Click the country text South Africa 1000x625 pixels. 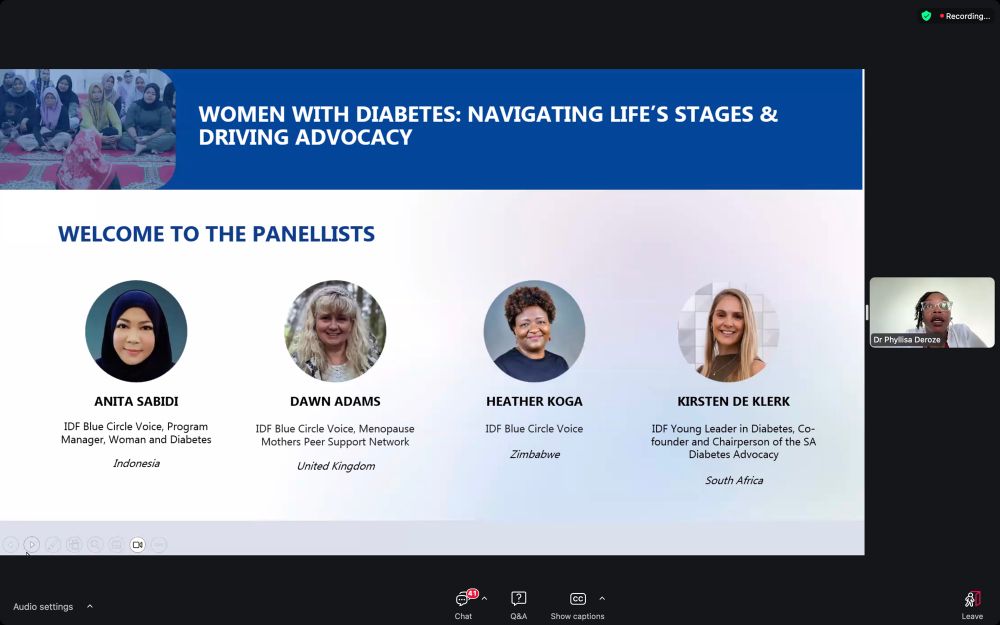[733, 480]
